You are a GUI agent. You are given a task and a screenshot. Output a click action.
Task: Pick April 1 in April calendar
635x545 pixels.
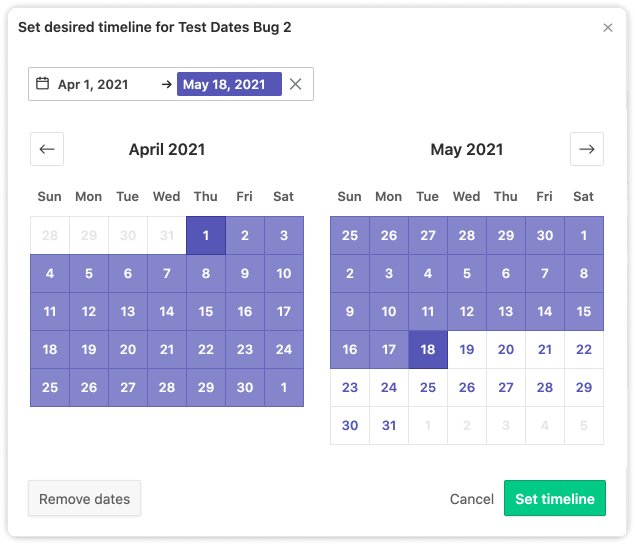(206, 235)
